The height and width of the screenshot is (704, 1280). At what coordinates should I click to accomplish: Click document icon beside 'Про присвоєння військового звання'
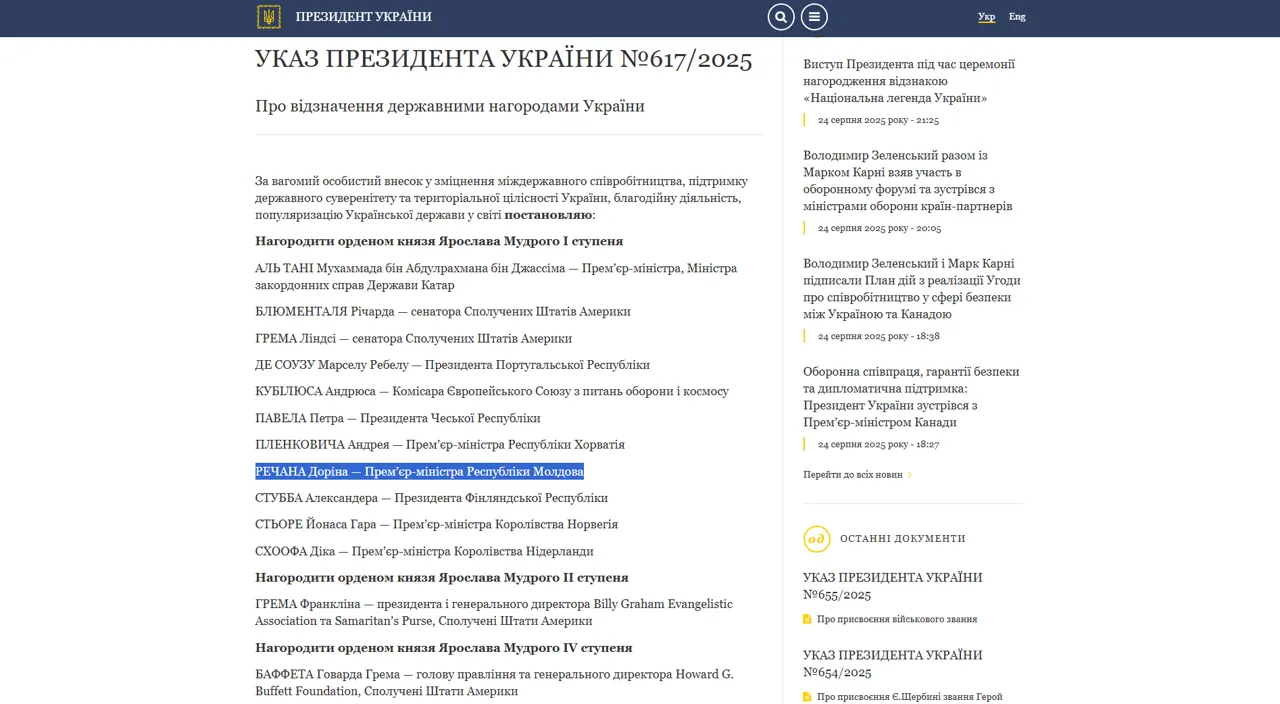[808, 619]
